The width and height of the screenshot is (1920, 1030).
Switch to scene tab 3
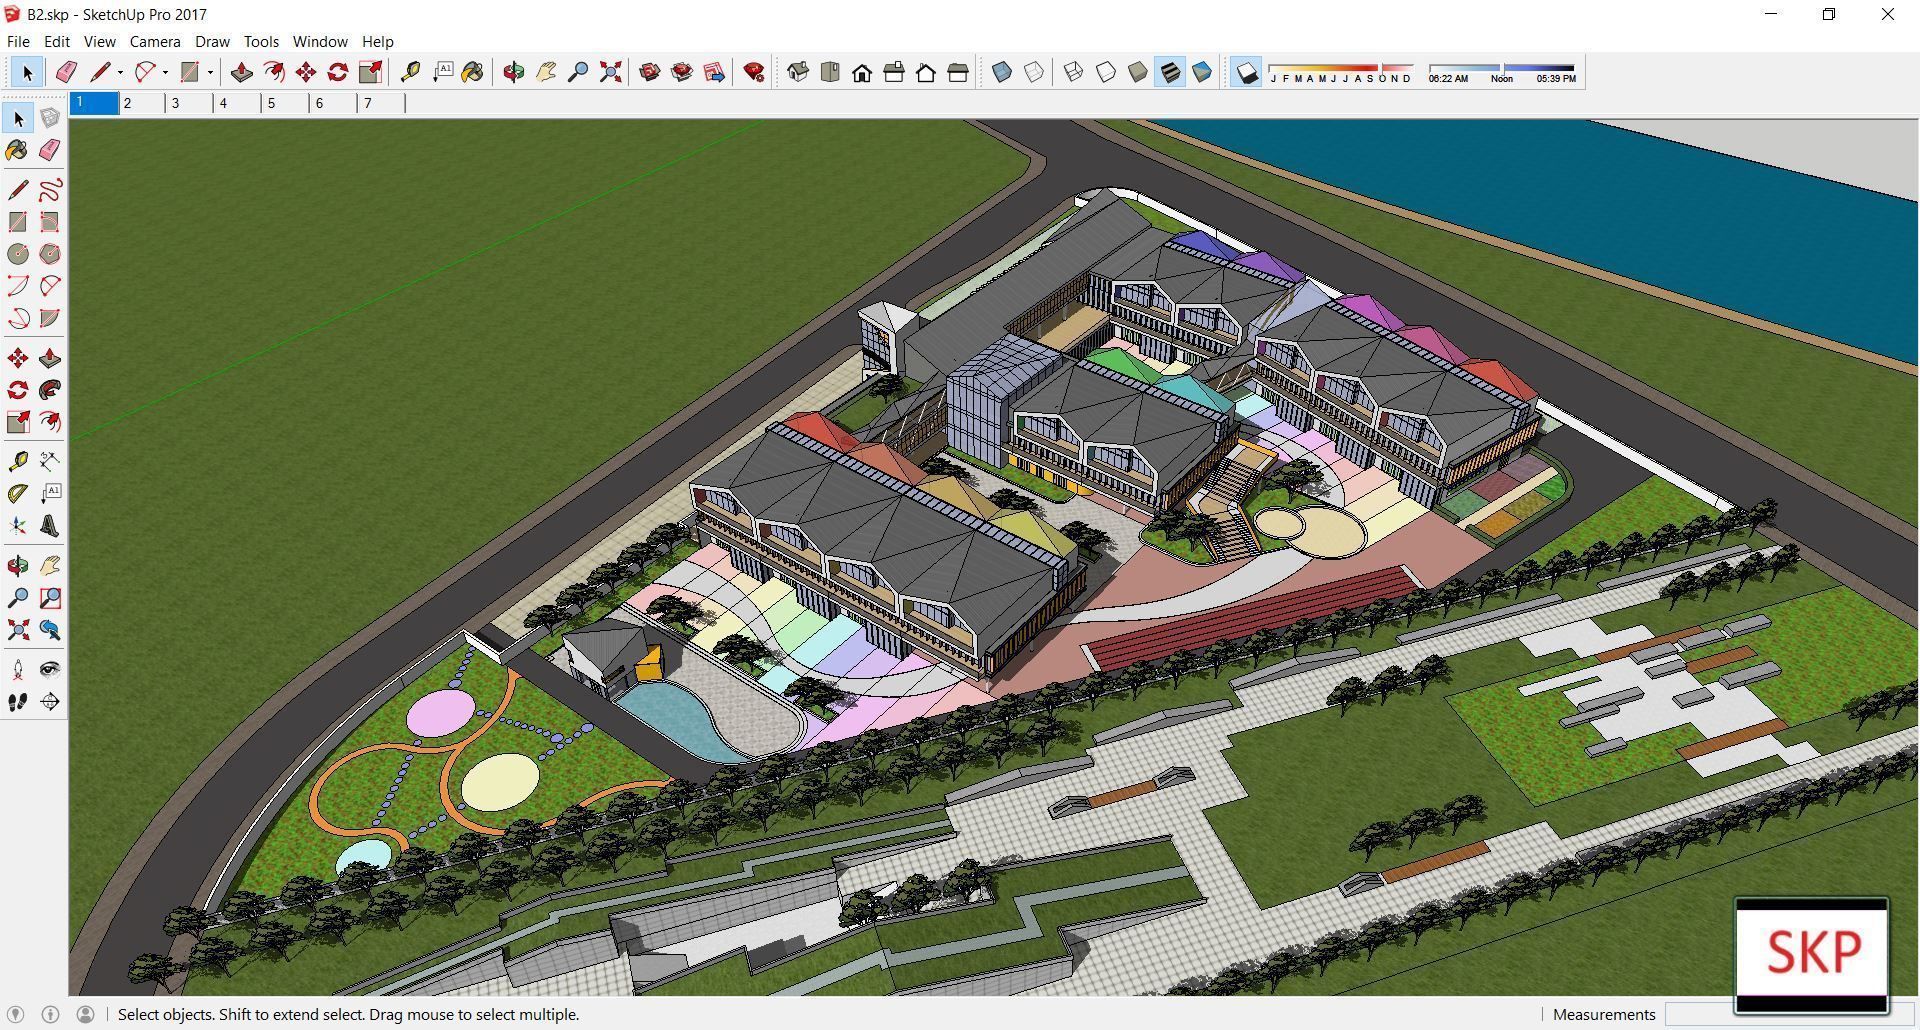pos(190,103)
